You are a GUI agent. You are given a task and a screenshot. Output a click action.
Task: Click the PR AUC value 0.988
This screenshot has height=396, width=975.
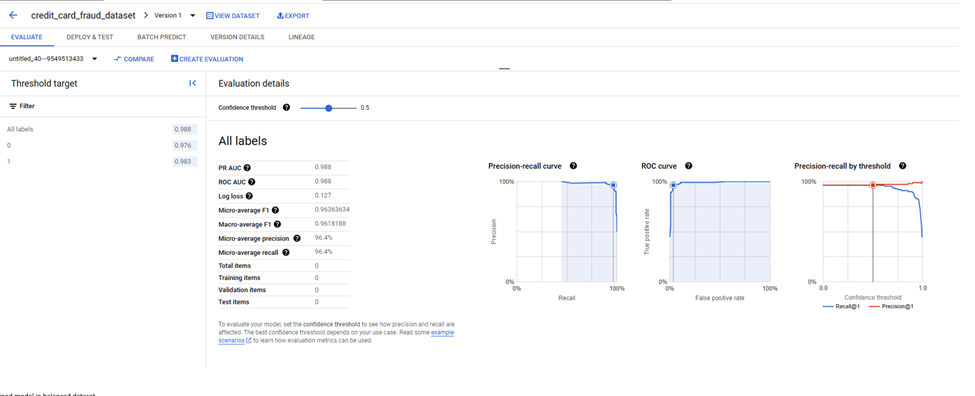[x=323, y=168]
